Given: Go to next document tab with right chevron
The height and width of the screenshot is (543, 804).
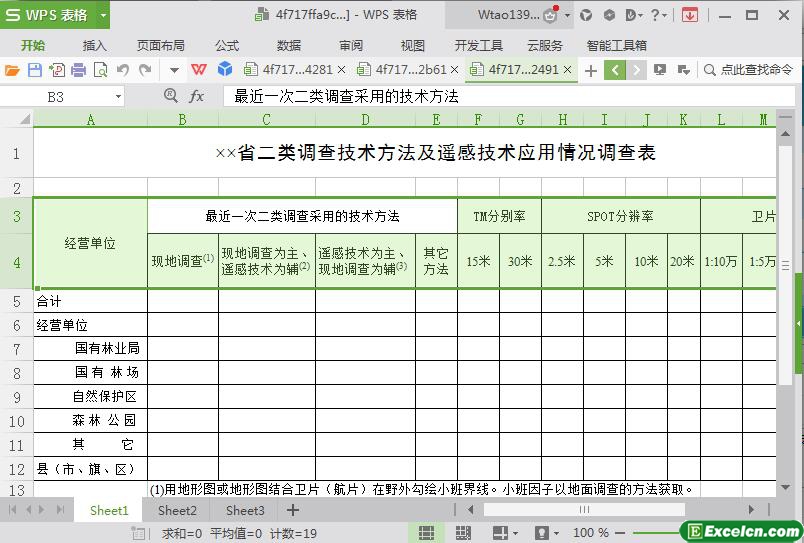Looking at the screenshot, I should tap(636, 70).
